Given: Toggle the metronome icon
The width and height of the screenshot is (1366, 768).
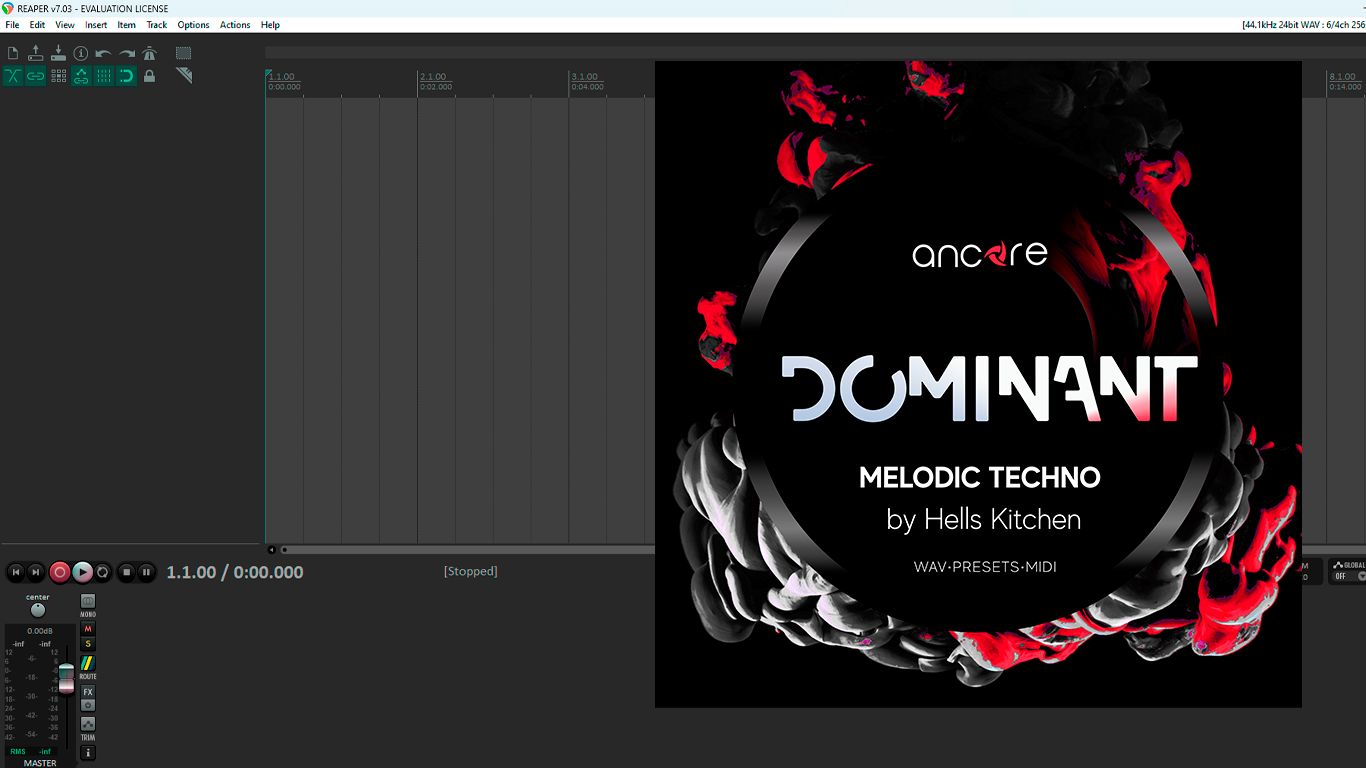Looking at the screenshot, I should (150, 53).
